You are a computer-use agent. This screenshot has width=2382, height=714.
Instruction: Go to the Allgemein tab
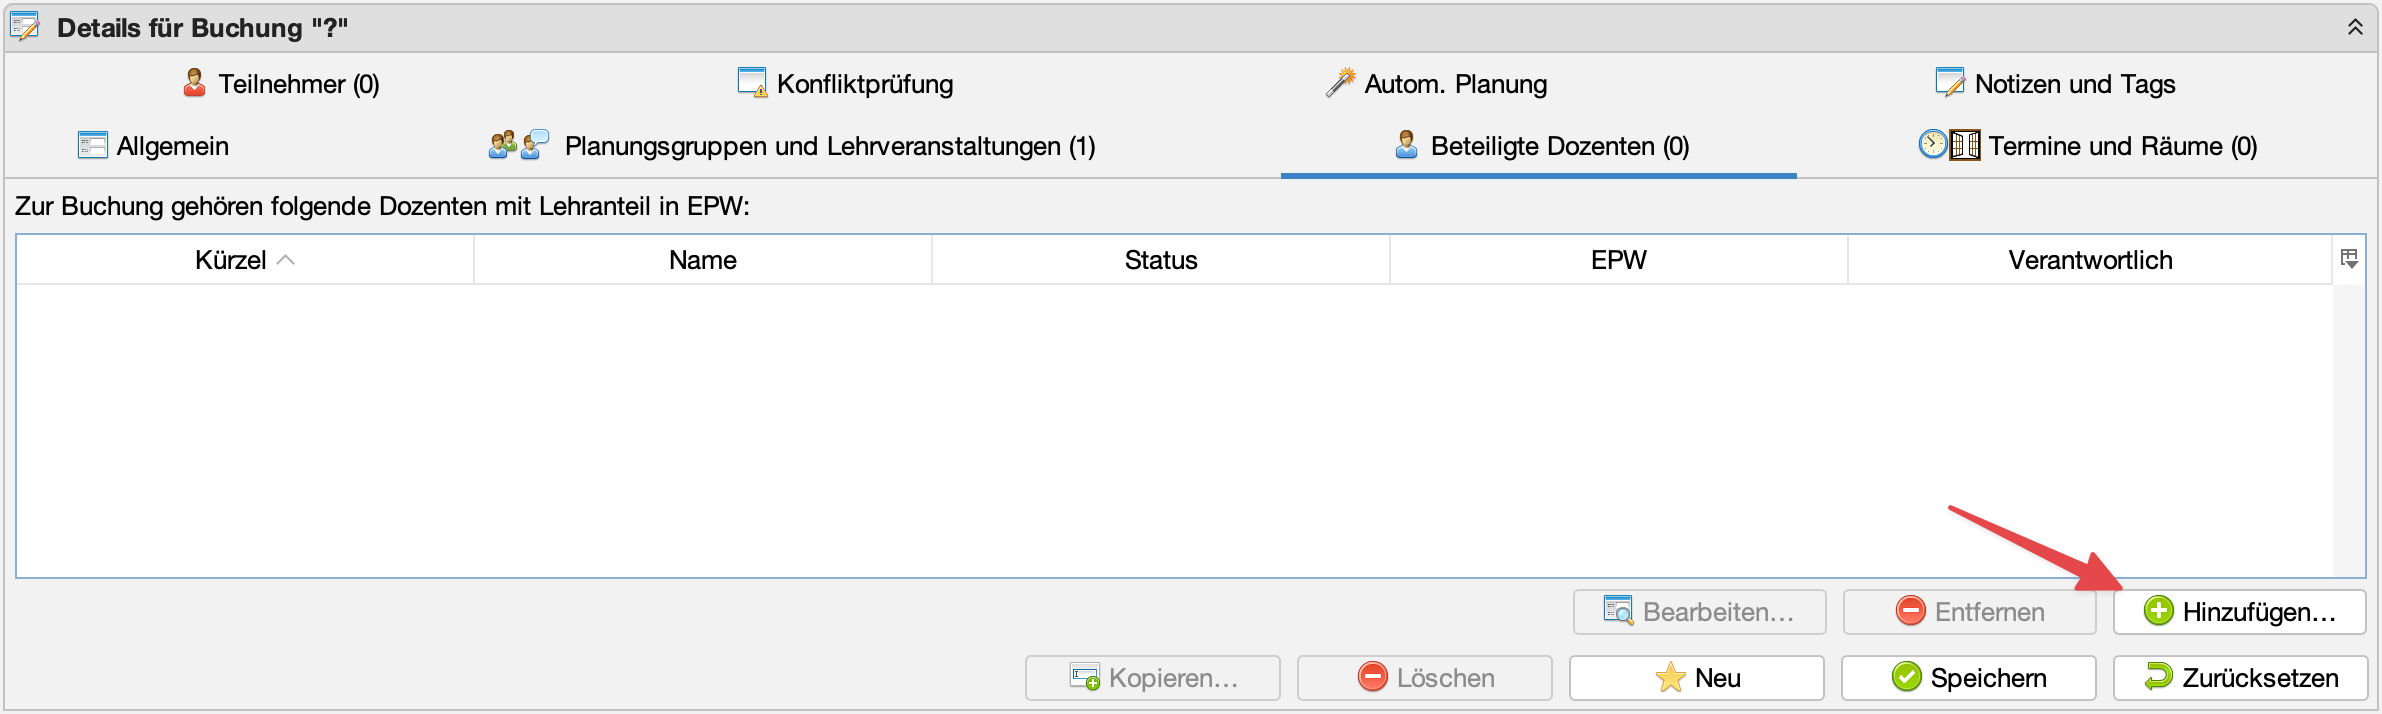pyautogui.click(x=154, y=146)
